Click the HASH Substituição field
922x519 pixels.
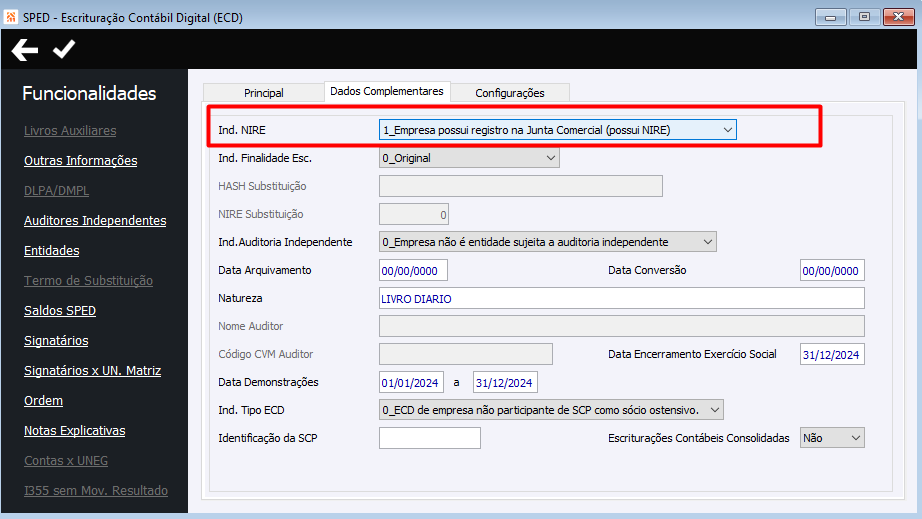pos(521,186)
